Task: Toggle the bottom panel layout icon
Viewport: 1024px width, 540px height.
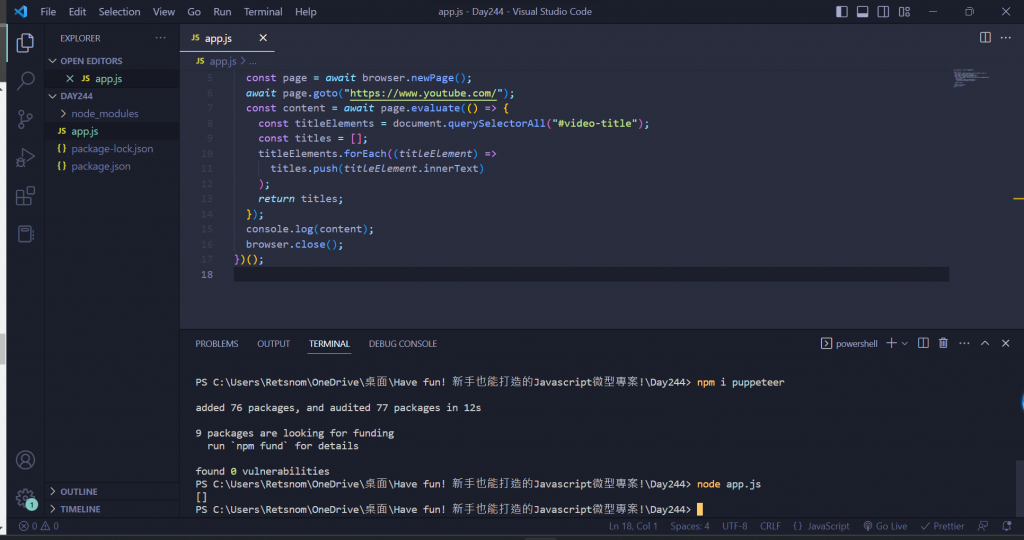Action: tap(863, 12)
